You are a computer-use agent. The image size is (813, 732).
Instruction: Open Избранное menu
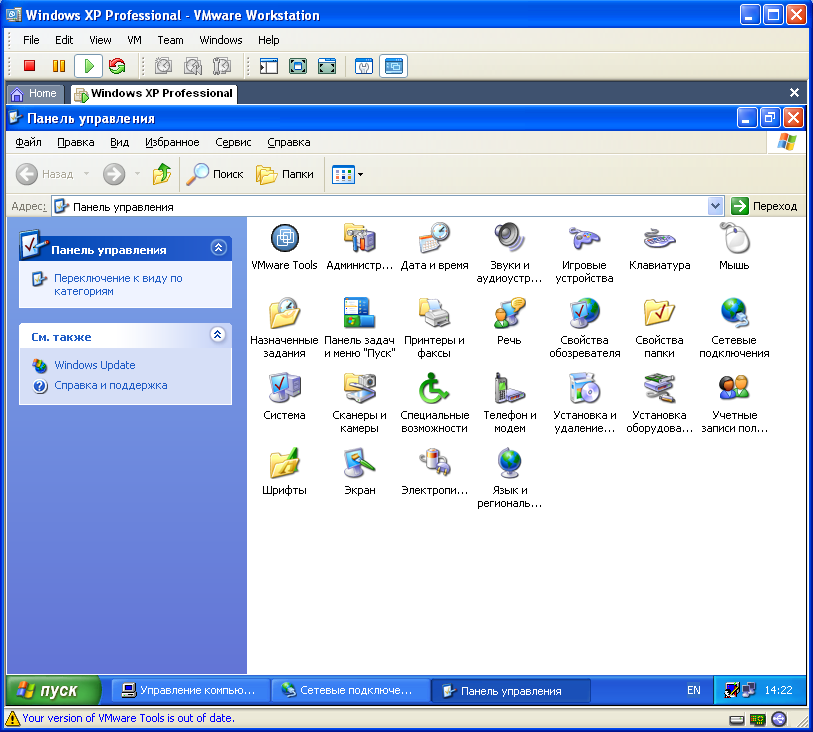[x=172, y=142]
